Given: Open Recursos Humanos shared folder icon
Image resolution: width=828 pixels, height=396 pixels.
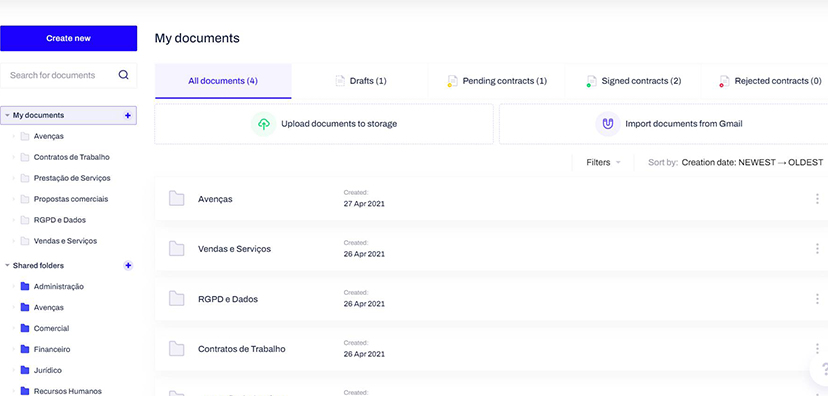Looking at the screenshot, I should pyautogui.click(x=24, y=391).
